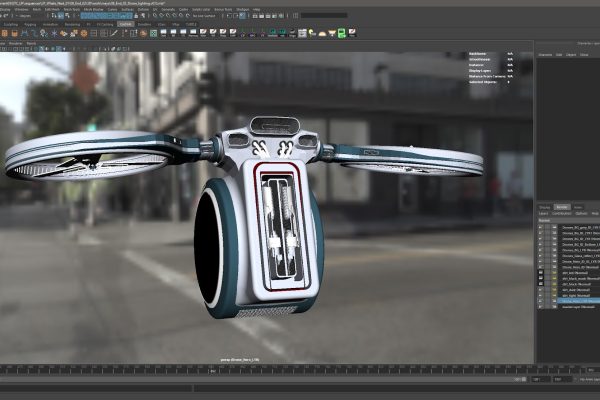The width and height of the screenshot is (600, 400).
Task: Switch to the Animation shelf tab
Action: 50,24
